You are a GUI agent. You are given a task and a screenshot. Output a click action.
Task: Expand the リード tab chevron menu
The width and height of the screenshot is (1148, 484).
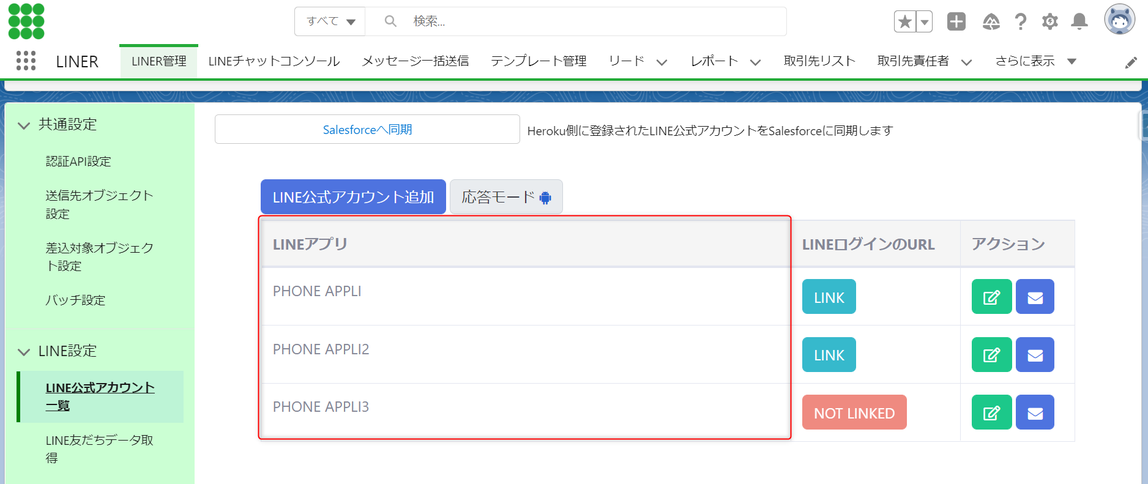(662, 62)
